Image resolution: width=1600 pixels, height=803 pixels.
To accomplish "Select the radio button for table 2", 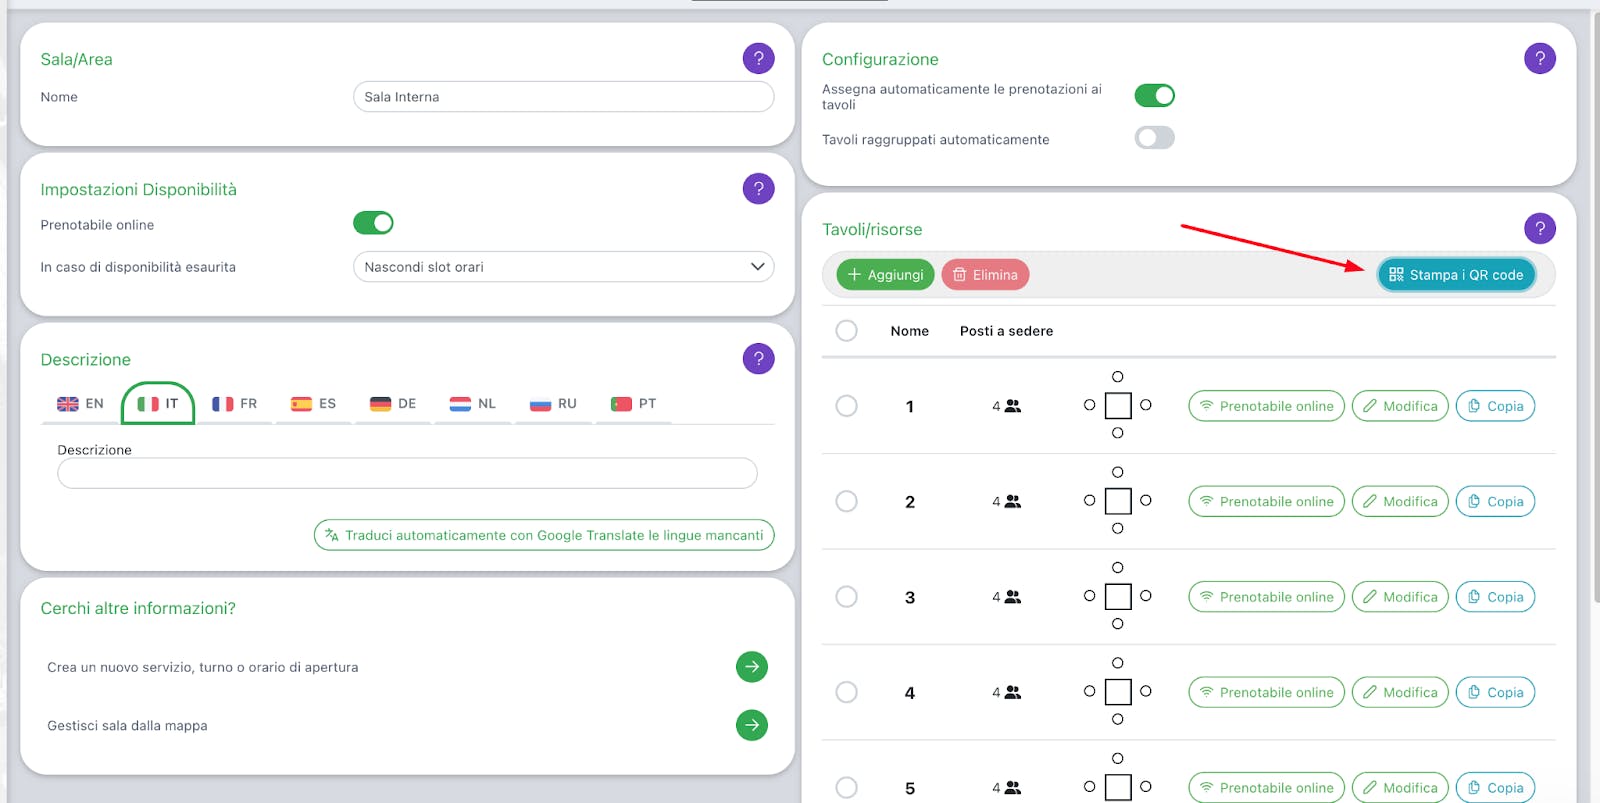I will [x=846, y=501].
